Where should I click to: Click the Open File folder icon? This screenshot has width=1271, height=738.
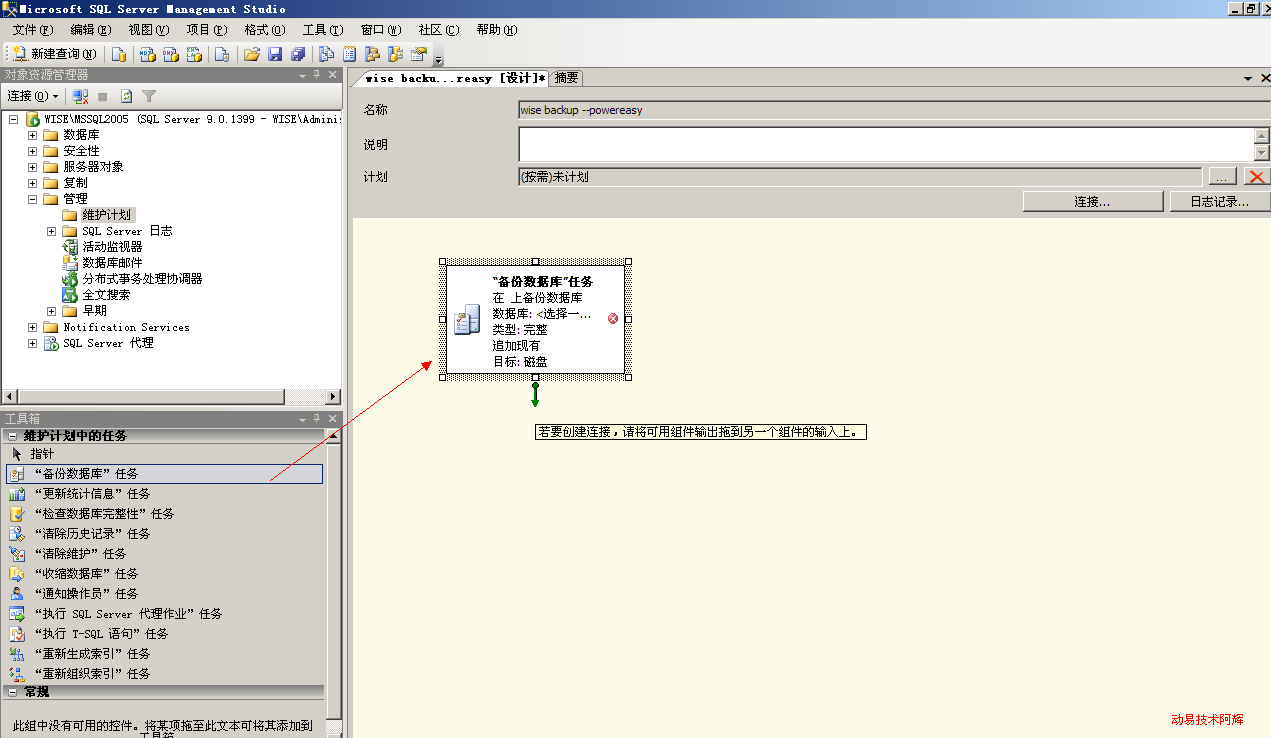click(x=252, y=54)
